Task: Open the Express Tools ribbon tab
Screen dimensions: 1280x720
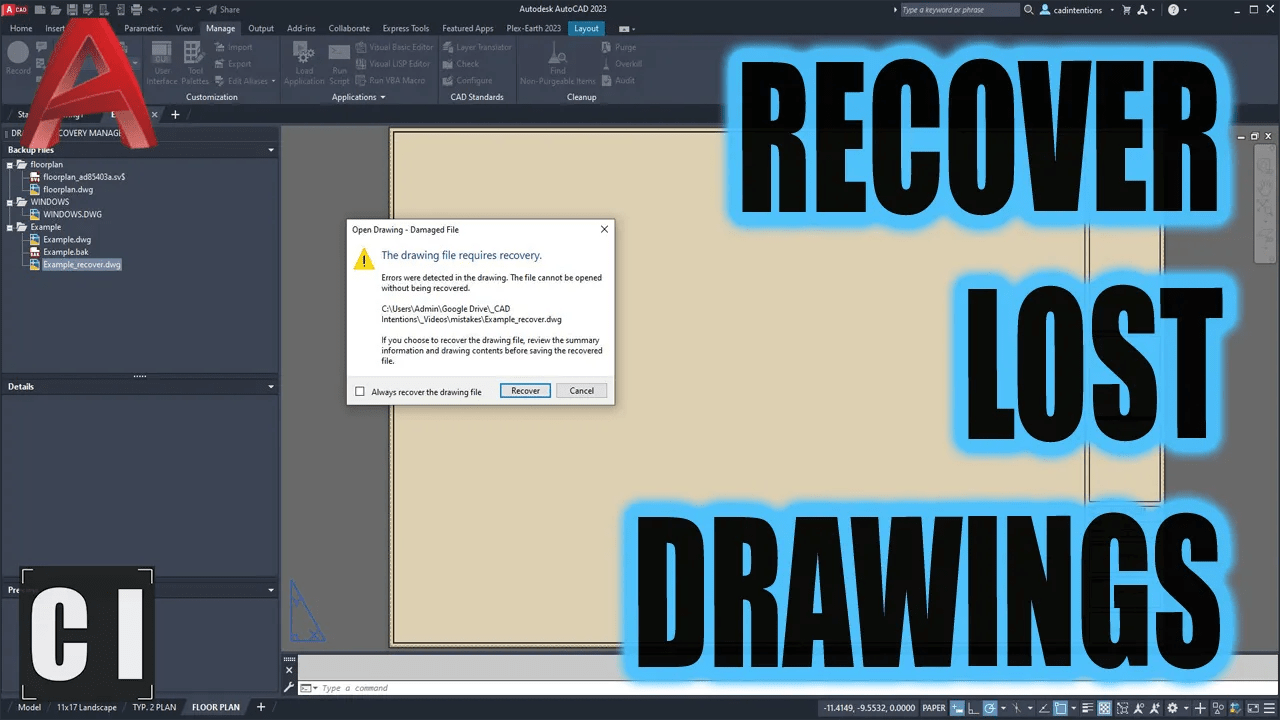Action: [x=406, y=28]
